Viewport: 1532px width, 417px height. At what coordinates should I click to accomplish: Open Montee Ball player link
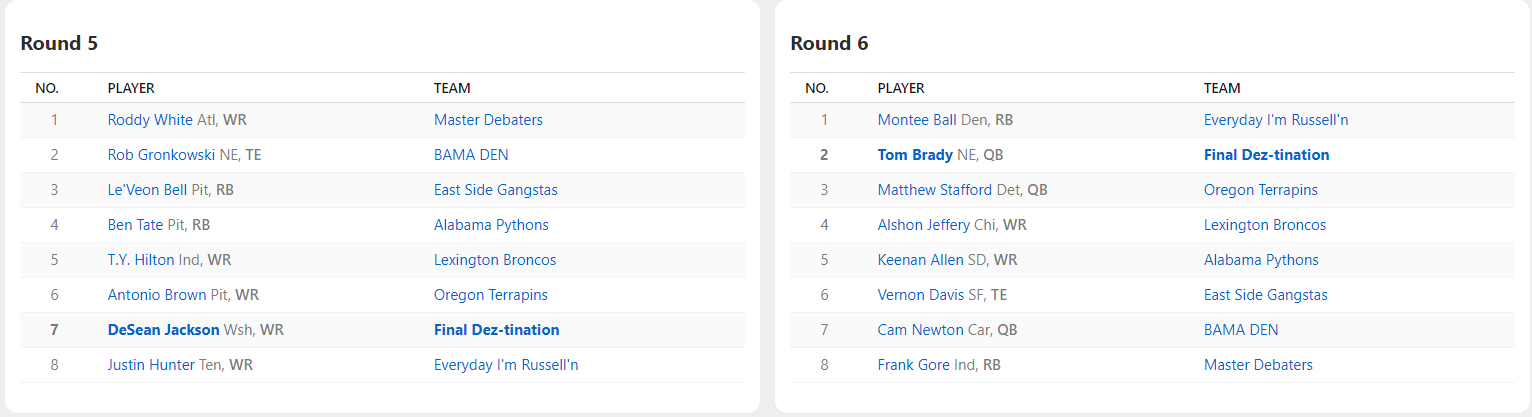[917, 120]
